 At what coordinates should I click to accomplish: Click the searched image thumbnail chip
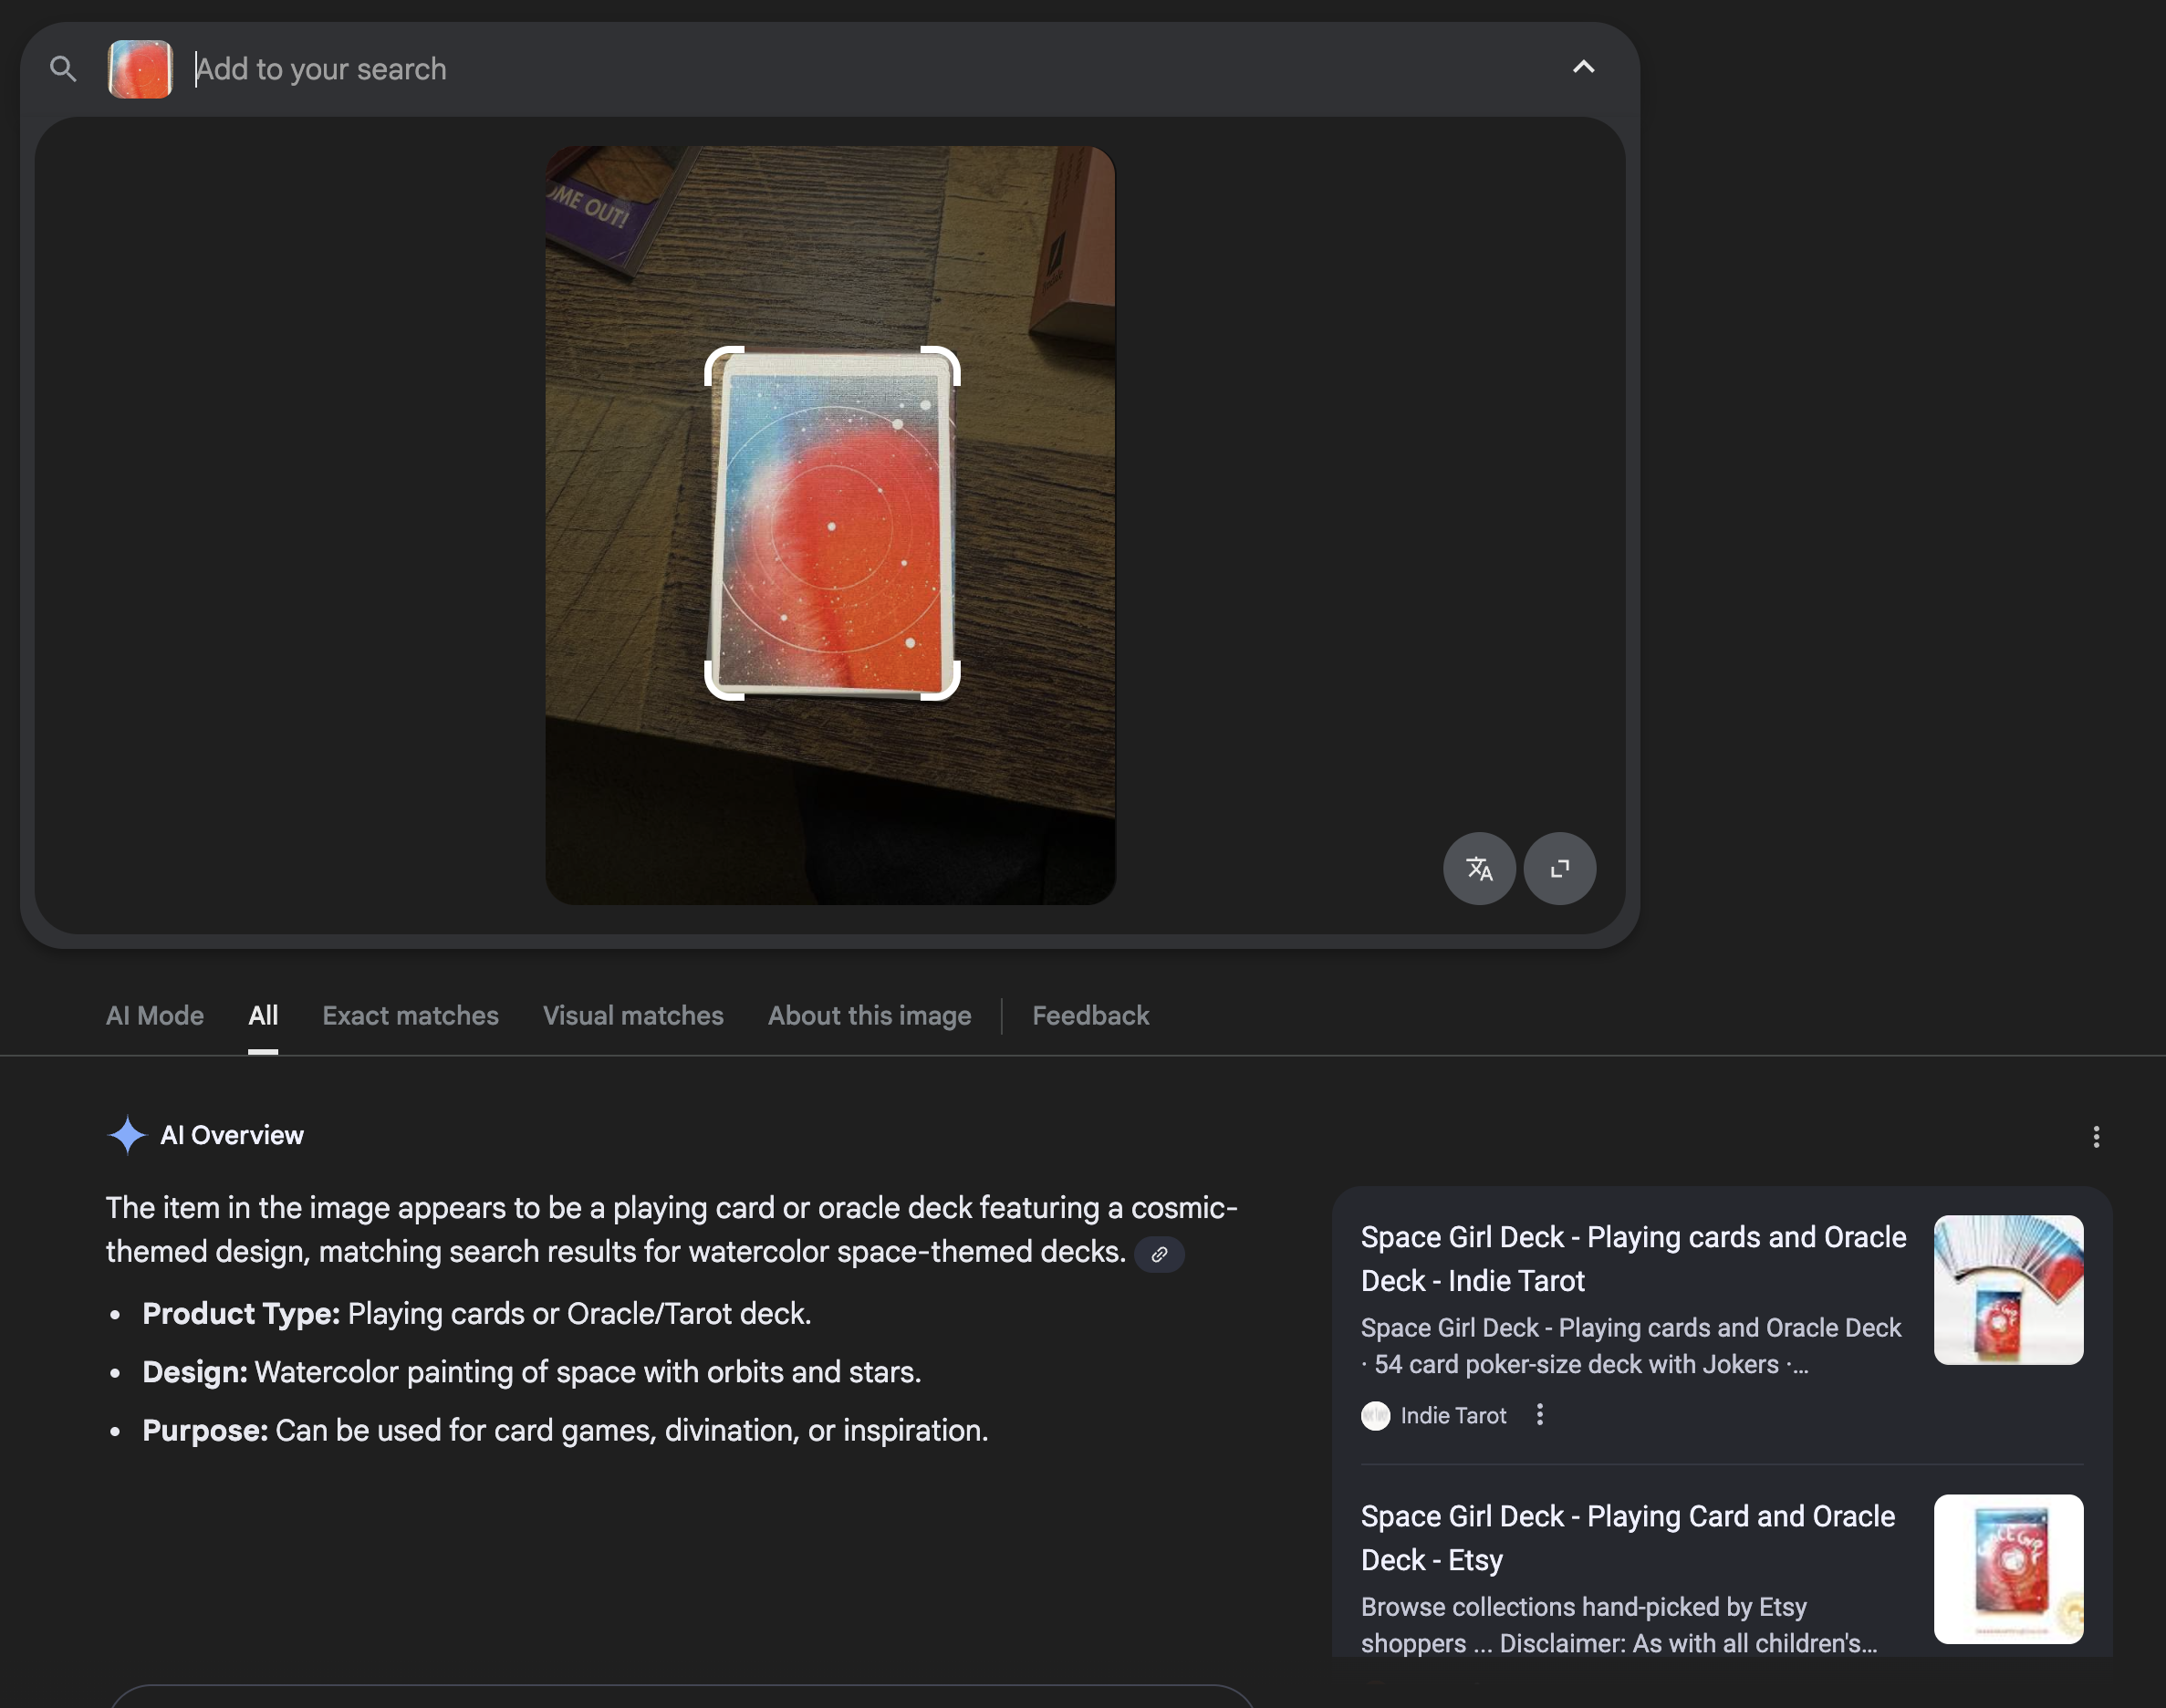(140, 69)
